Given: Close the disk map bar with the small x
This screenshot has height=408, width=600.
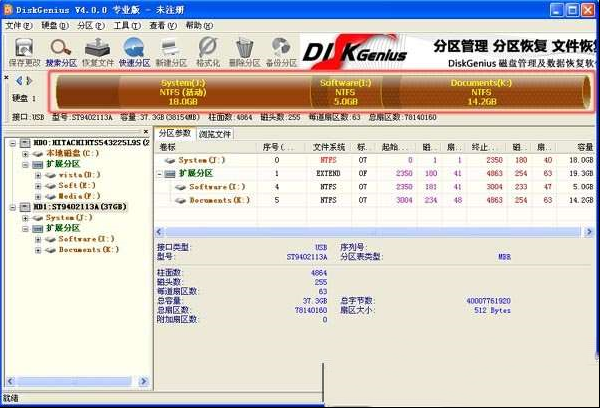Looking at the screenshot, I should (x=6, y=77).
